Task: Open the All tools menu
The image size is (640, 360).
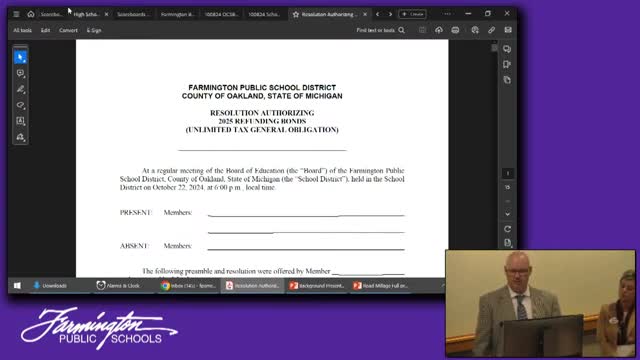Action: tap(22, 30)
